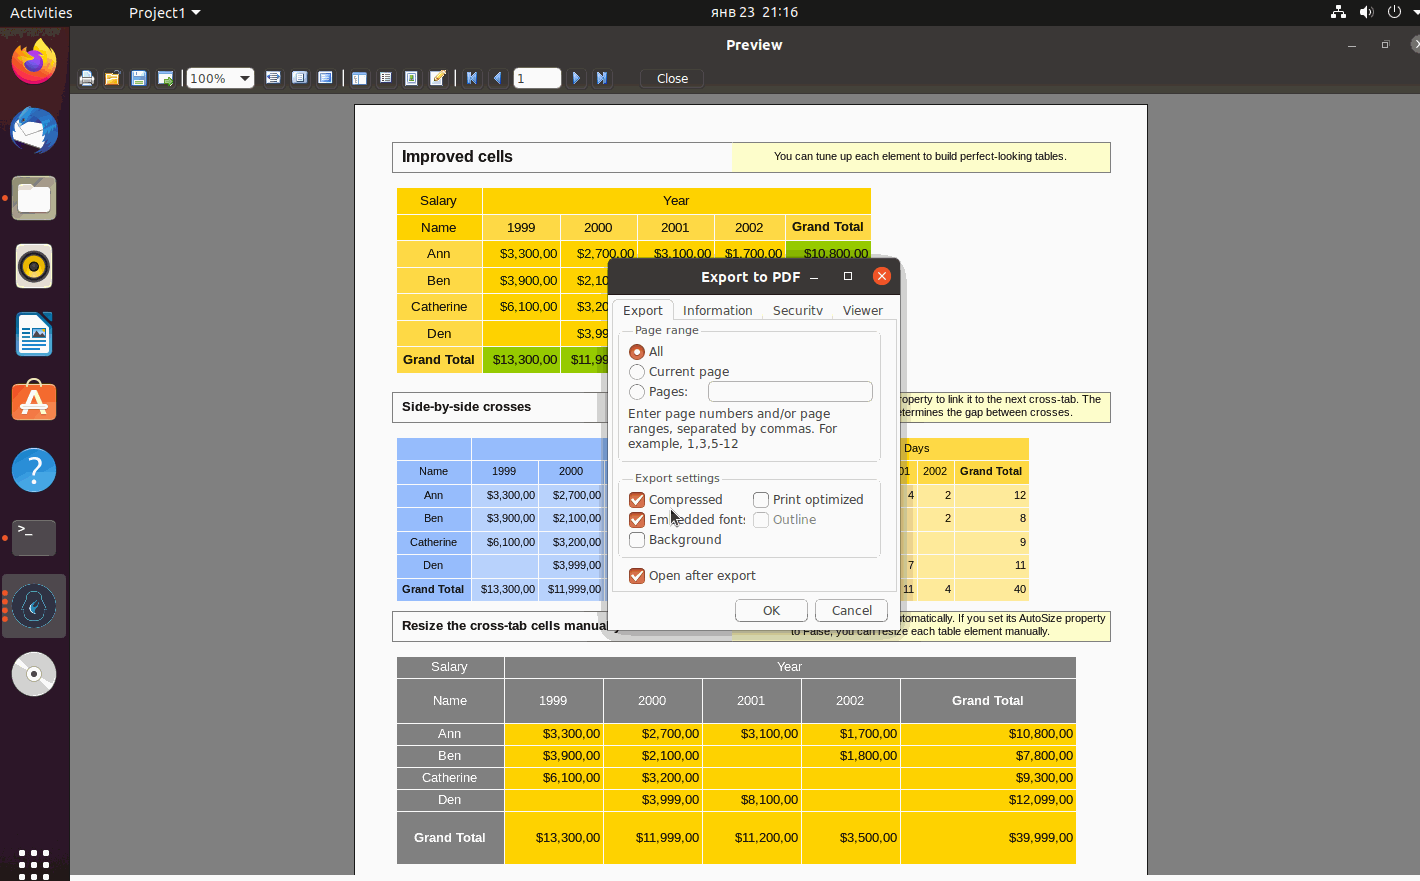The height and width of the screenshot is (881, 1420).
Task: Launch Firefox from the dock
Action: (x=34, y=62)
